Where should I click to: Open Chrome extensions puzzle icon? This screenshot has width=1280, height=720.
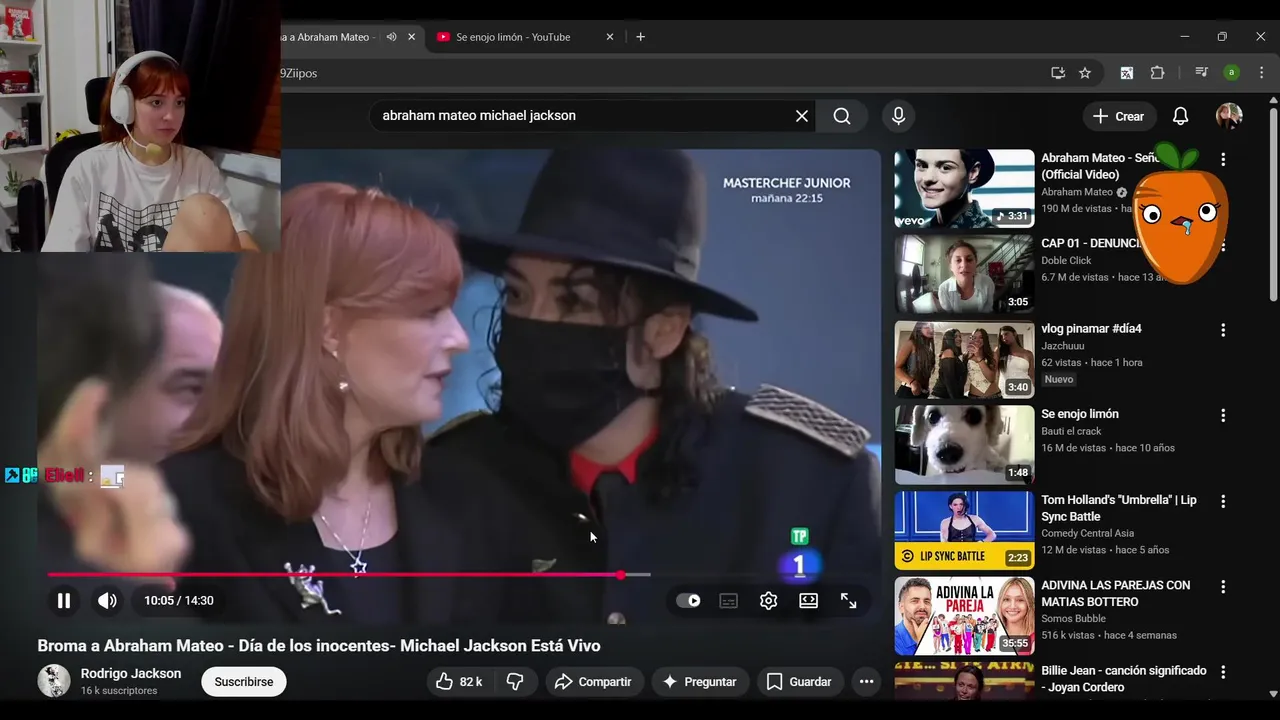click(x=1157, y=73)
